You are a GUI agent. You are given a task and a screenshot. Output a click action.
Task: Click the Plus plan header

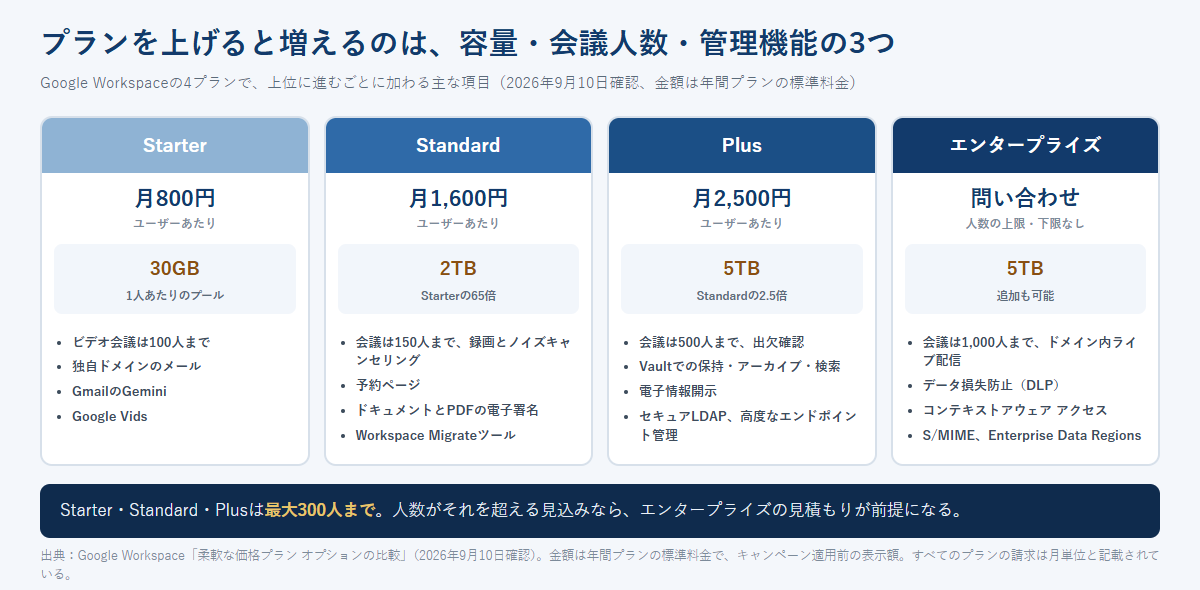click(x=742, y=145)
